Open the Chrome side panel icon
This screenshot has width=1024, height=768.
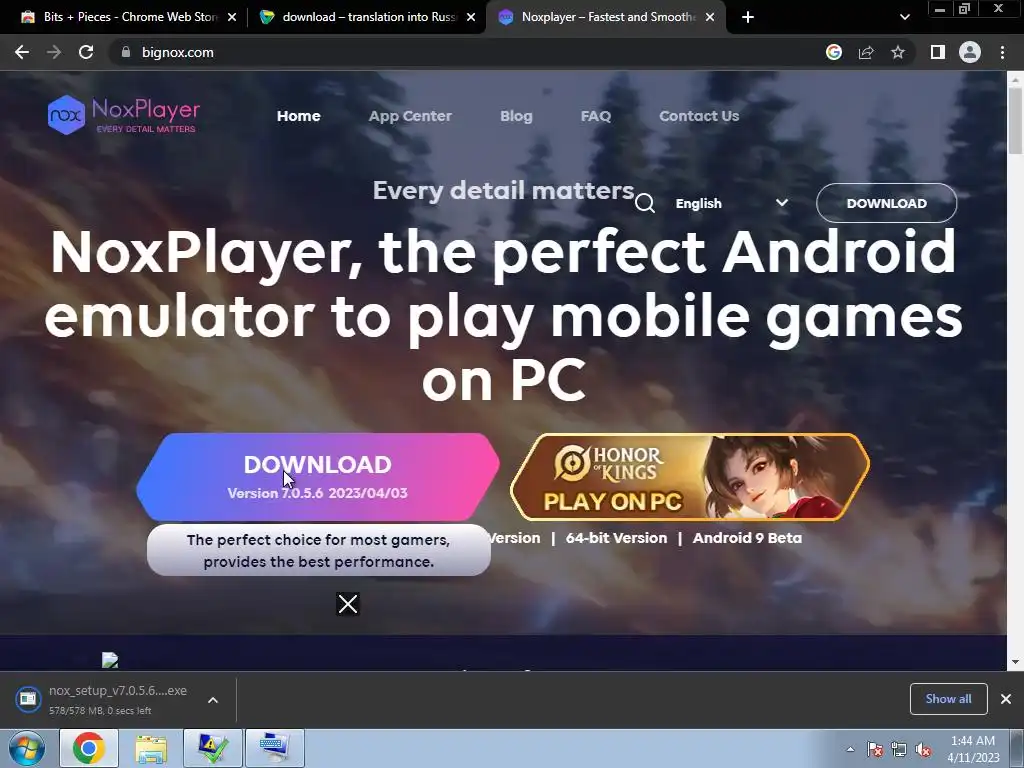click(938, 52)
